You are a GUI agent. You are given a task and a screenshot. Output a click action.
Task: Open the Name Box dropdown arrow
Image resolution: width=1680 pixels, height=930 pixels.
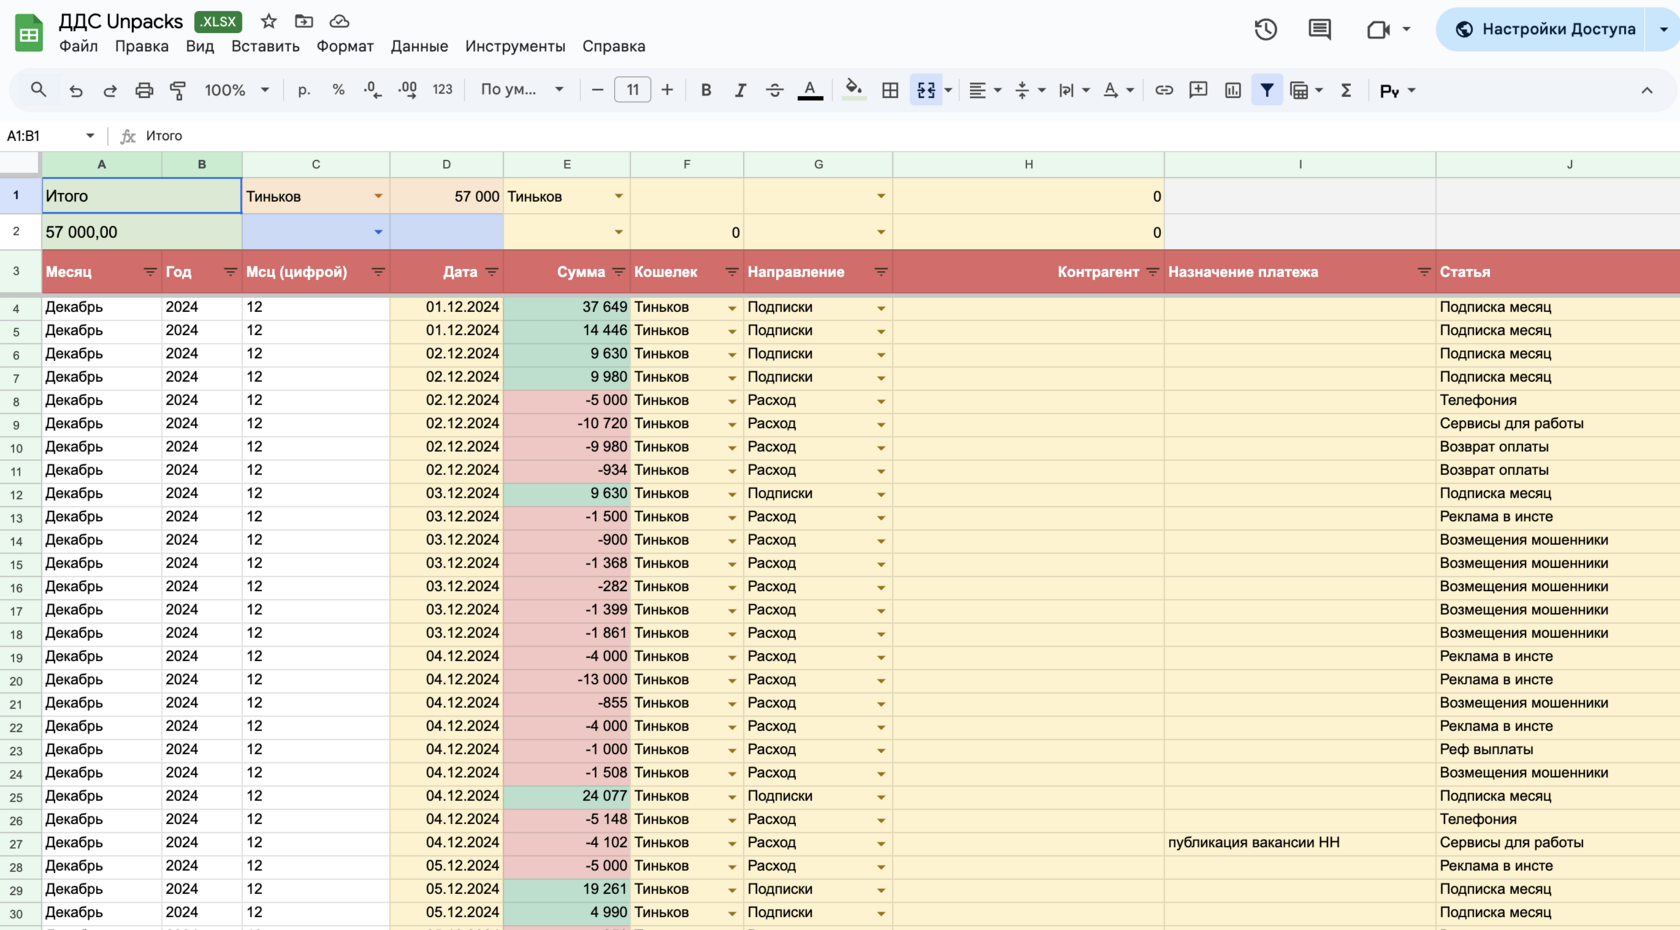90,136
